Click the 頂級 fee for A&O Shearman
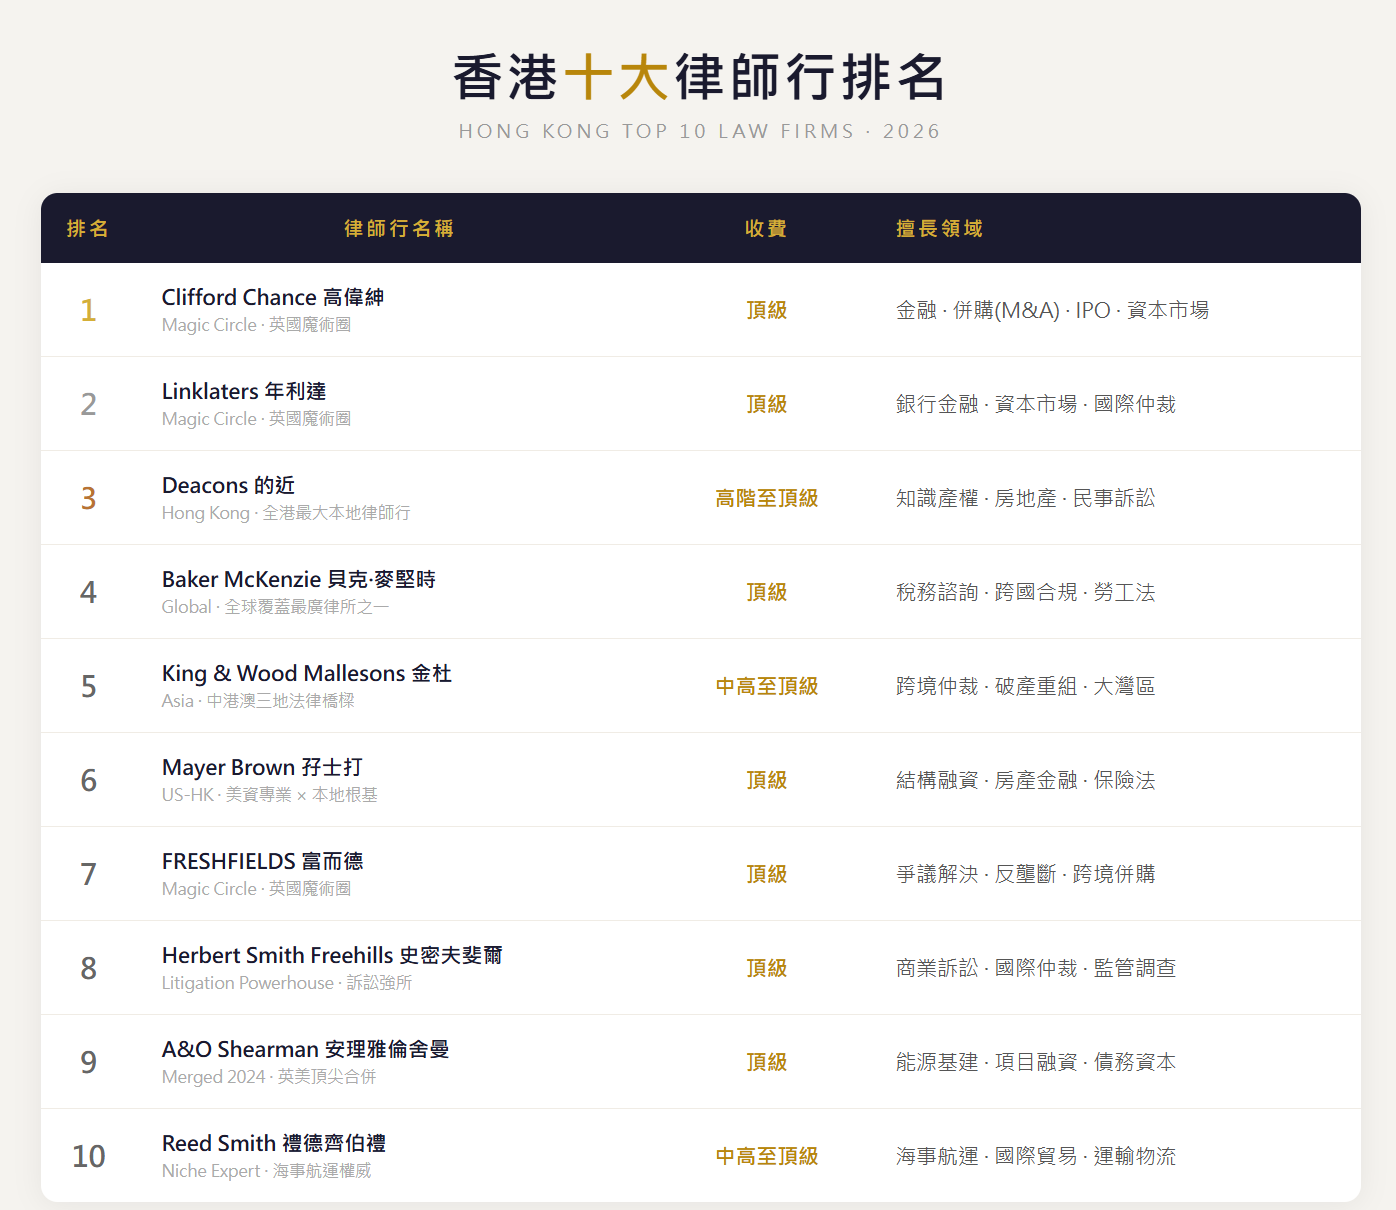The image size is (1396, 1210). pos(767,1062)
